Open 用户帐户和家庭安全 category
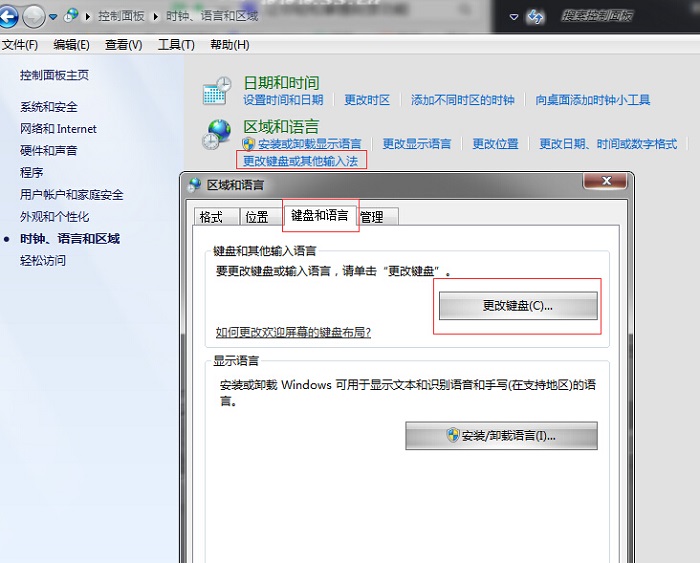The width and height of the screenshot is (700, 563). (71, 195)
